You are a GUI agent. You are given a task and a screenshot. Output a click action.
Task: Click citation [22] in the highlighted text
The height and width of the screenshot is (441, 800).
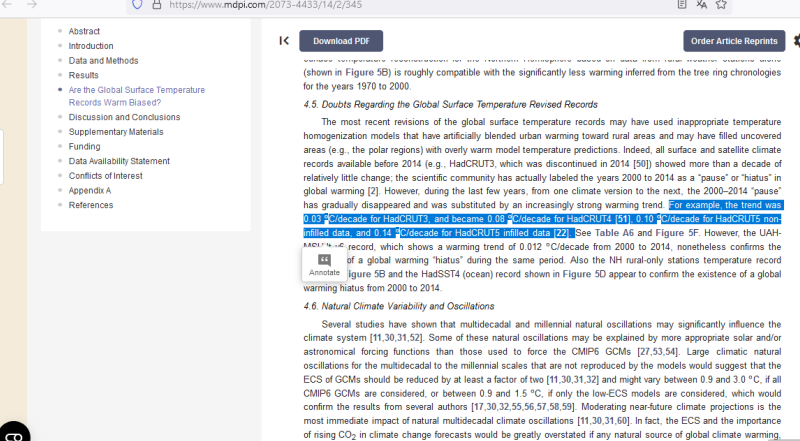[x=562, y=233]
